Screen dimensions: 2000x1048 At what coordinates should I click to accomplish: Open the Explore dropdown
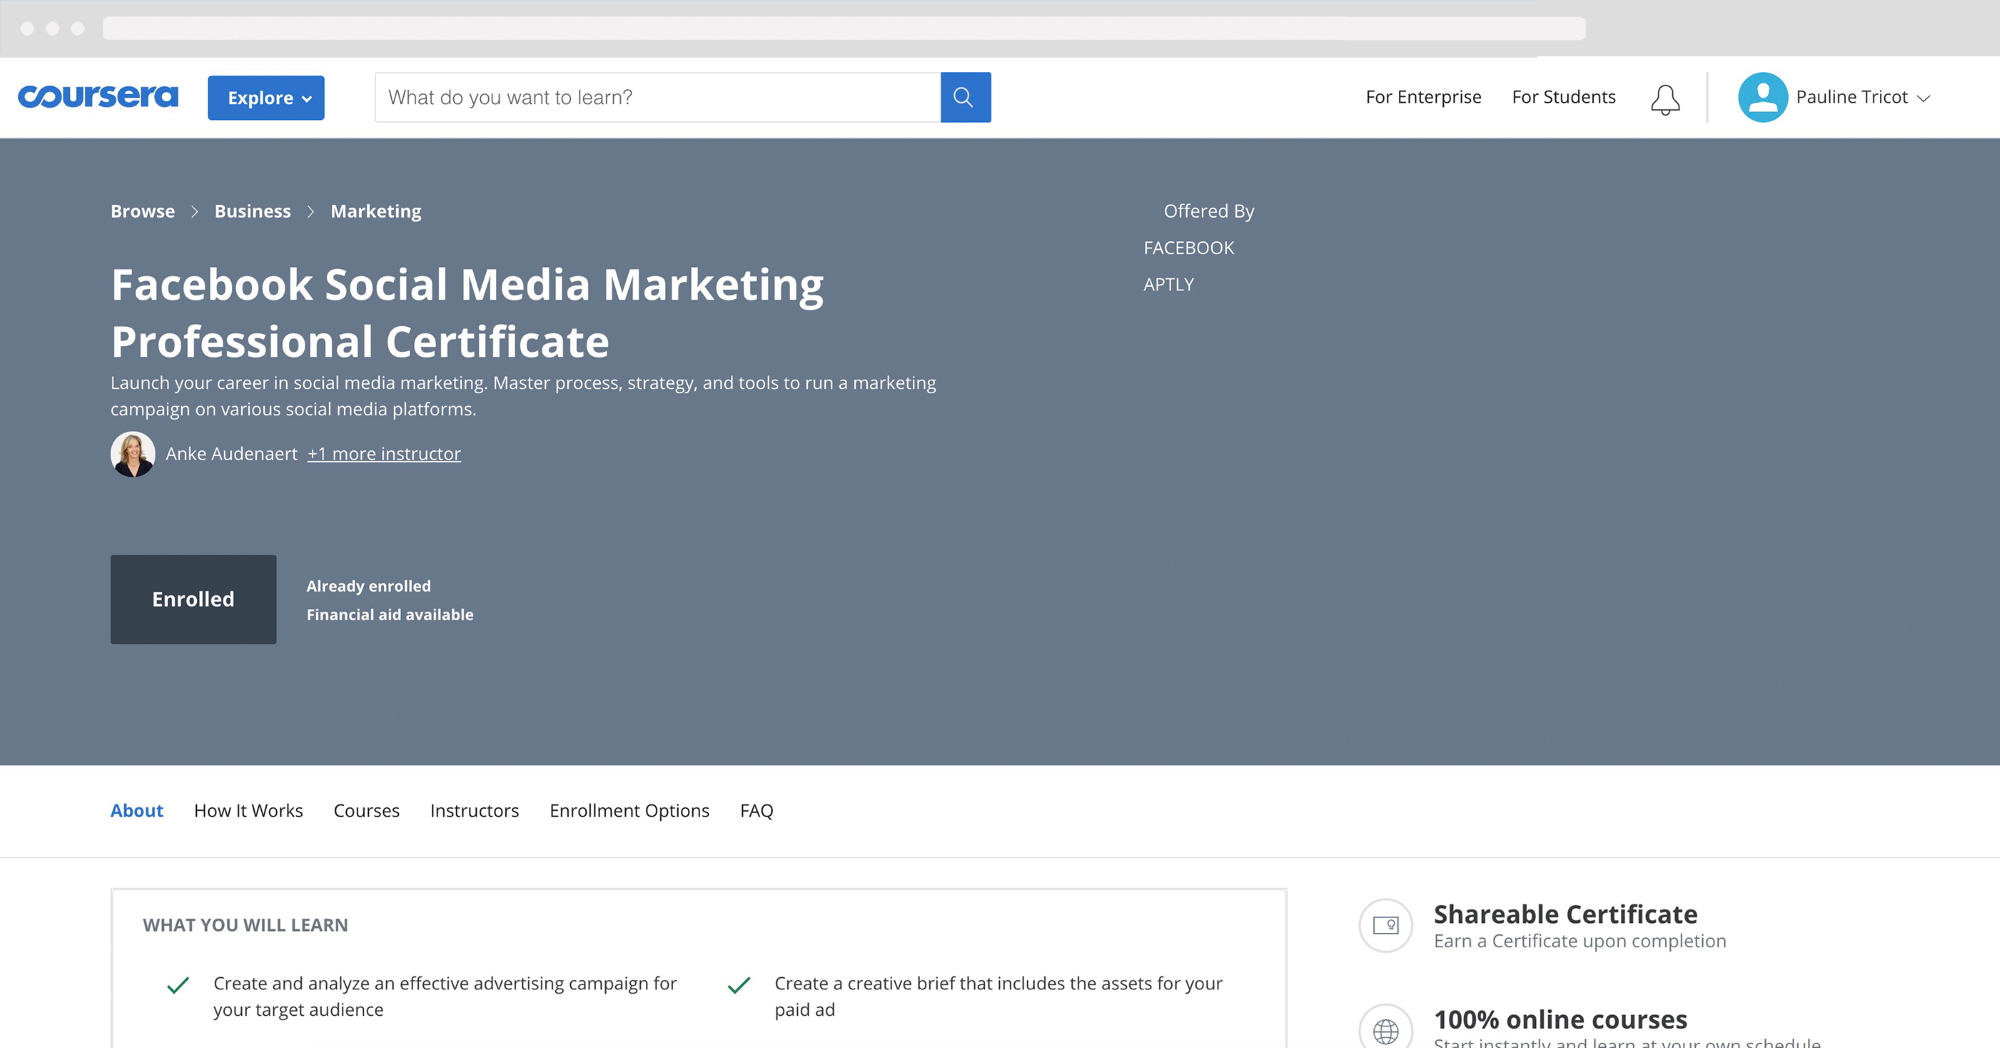265,97
